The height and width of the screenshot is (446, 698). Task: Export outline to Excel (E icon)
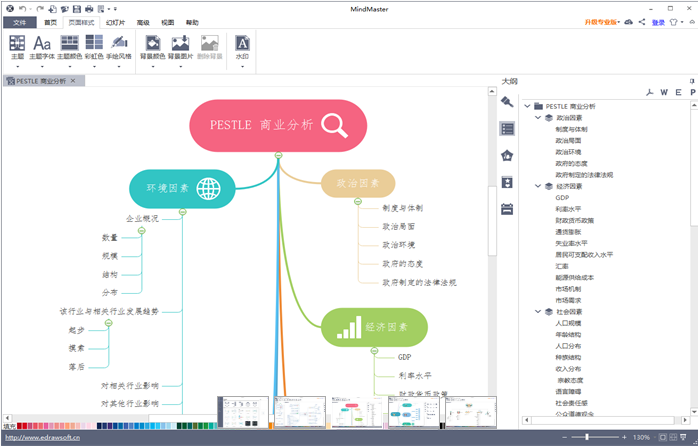pyautogui.click(x=678, y=92)
